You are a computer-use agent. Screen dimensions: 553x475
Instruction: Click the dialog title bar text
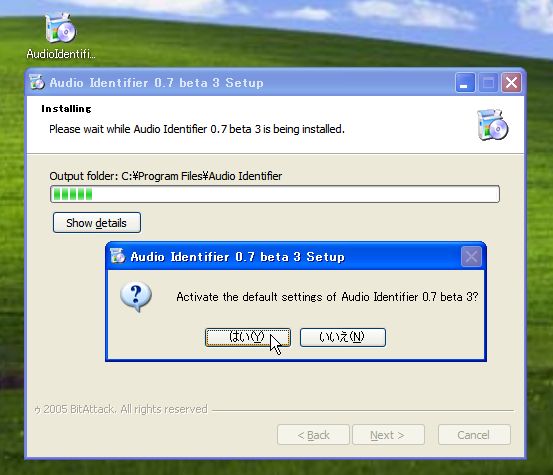coord(237,257)
